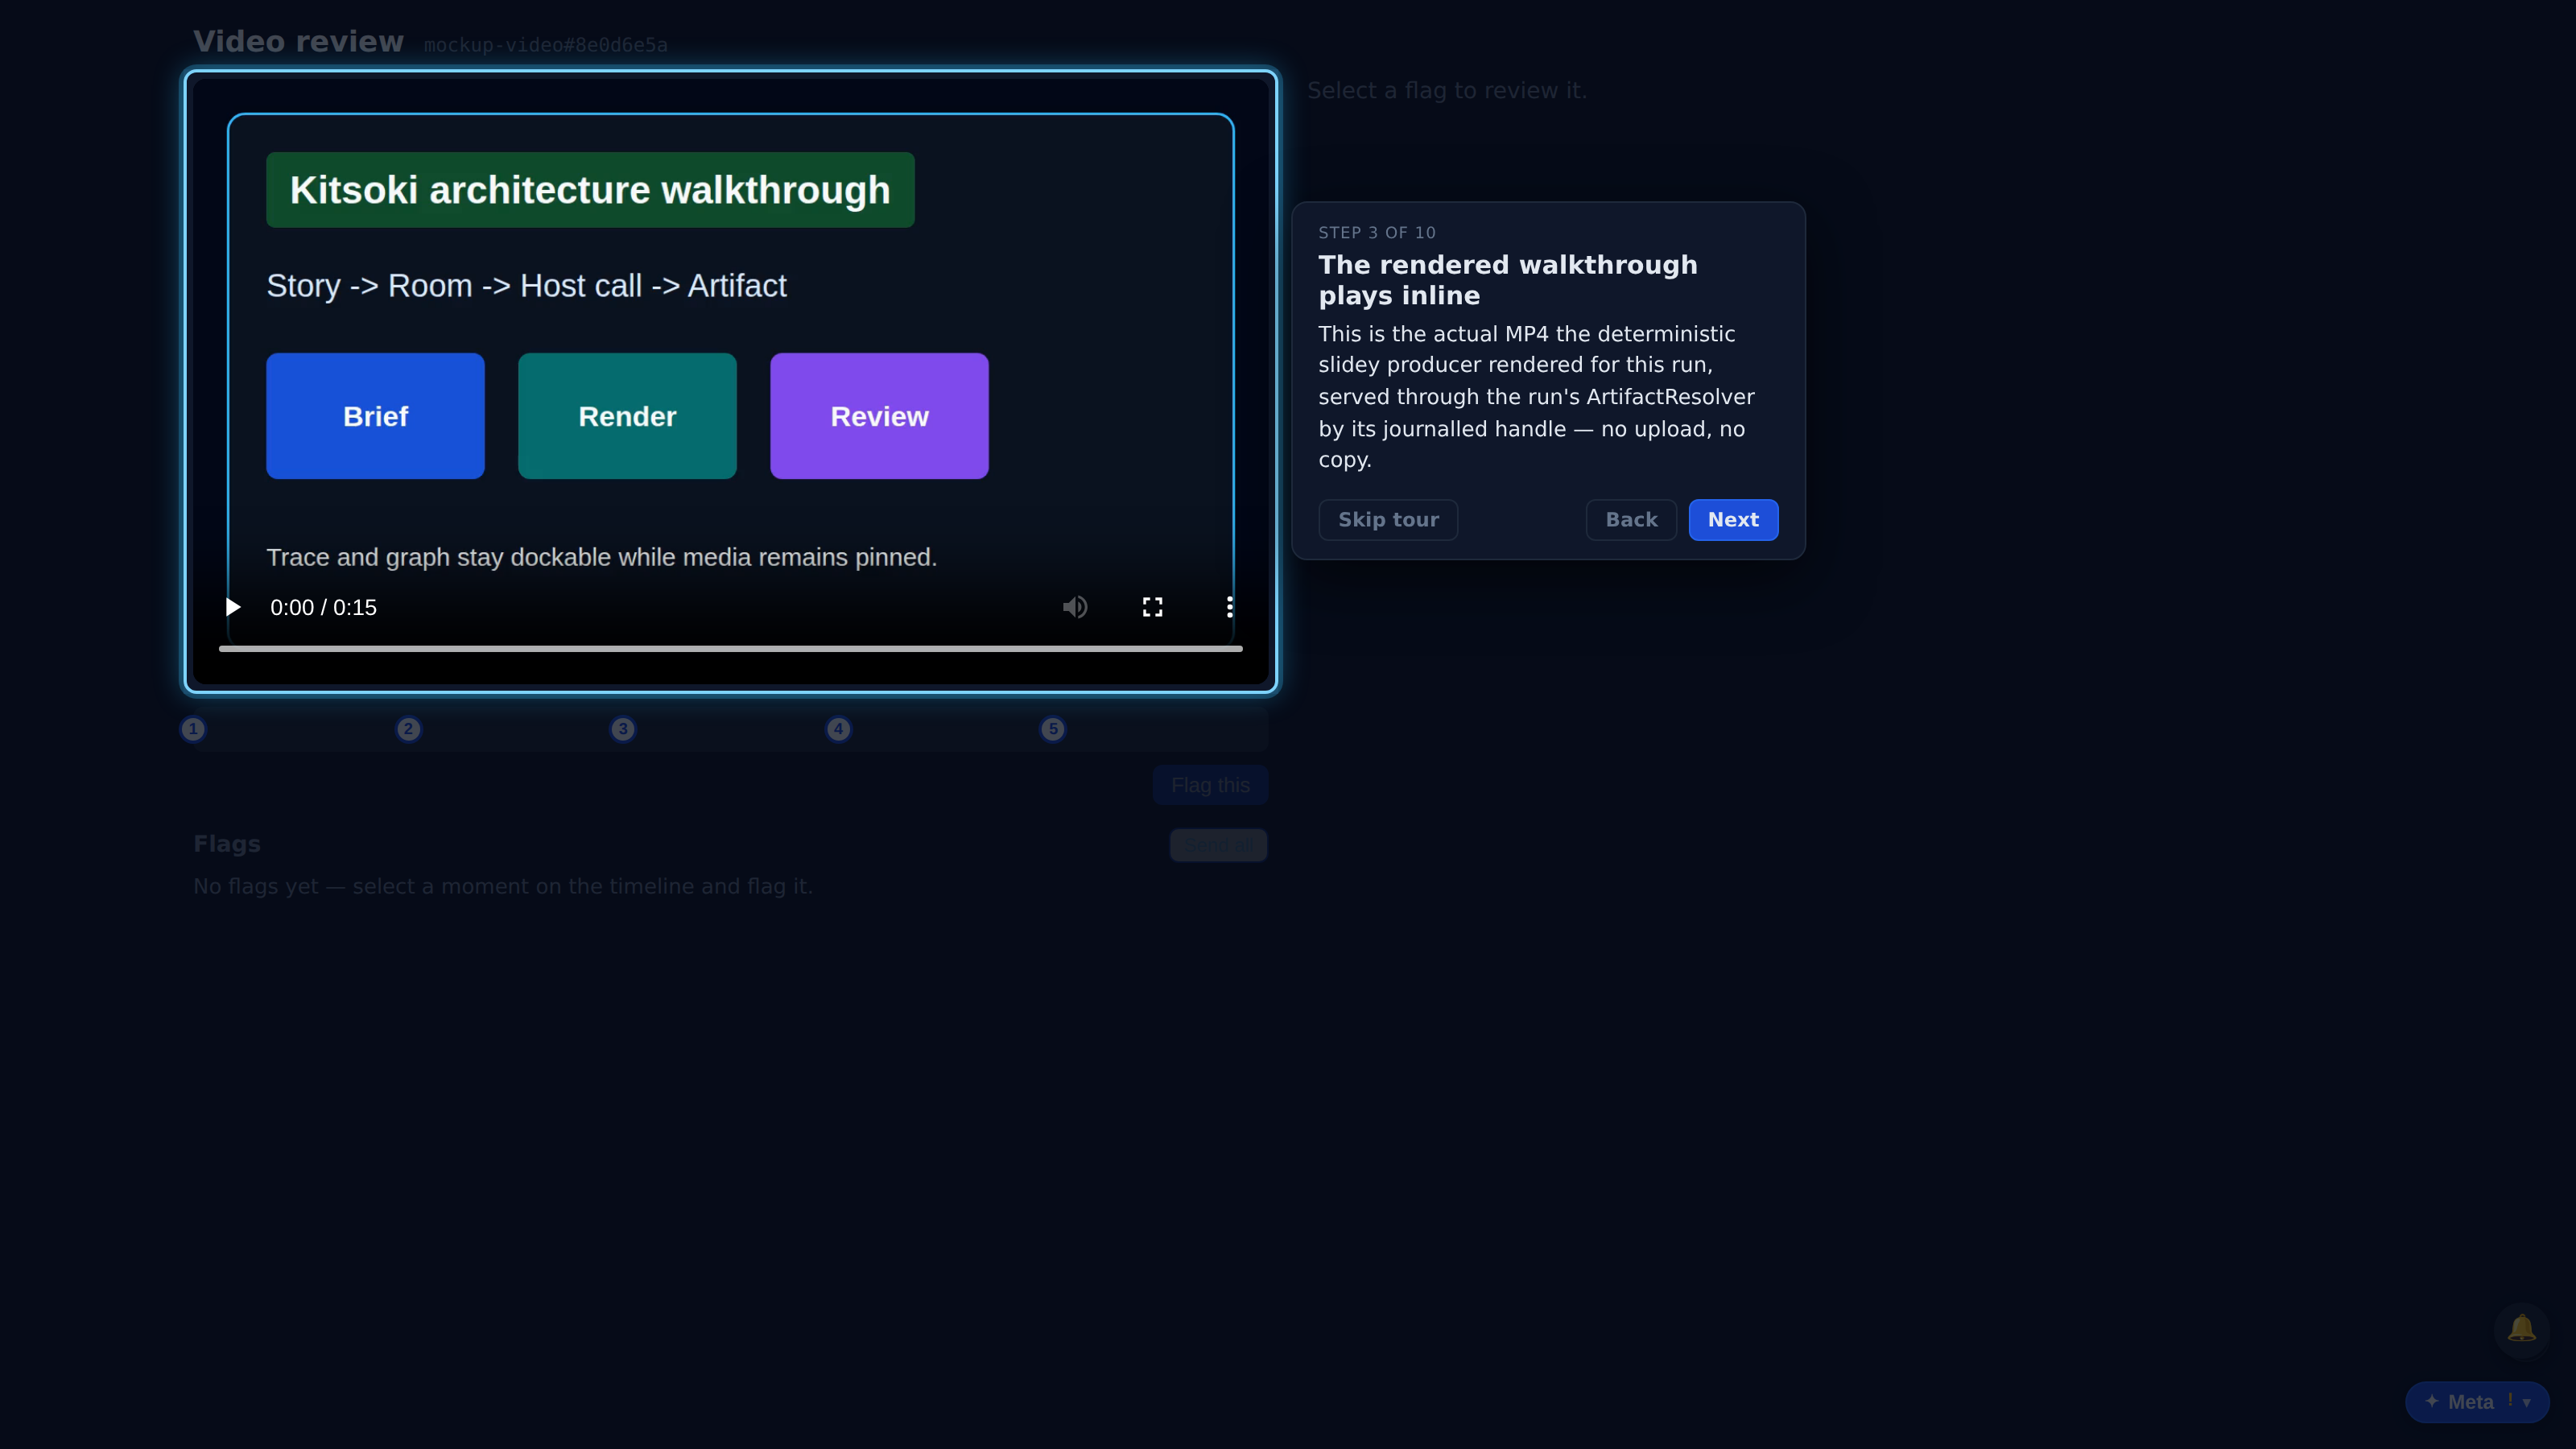
Task: Enter fullscreen mode for the video
Action: pos(1152,607)
